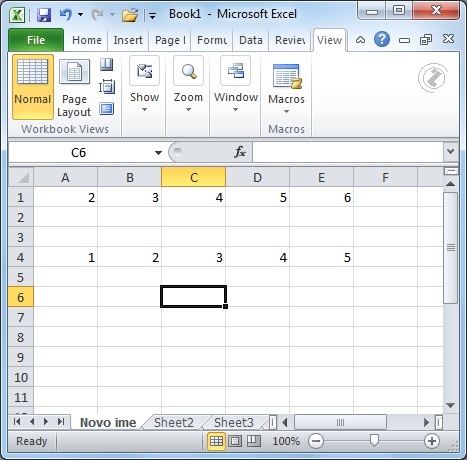Open the Macros dropdown menu
The width and height of the screenshot is (467, 460).
tap(286, 88)
